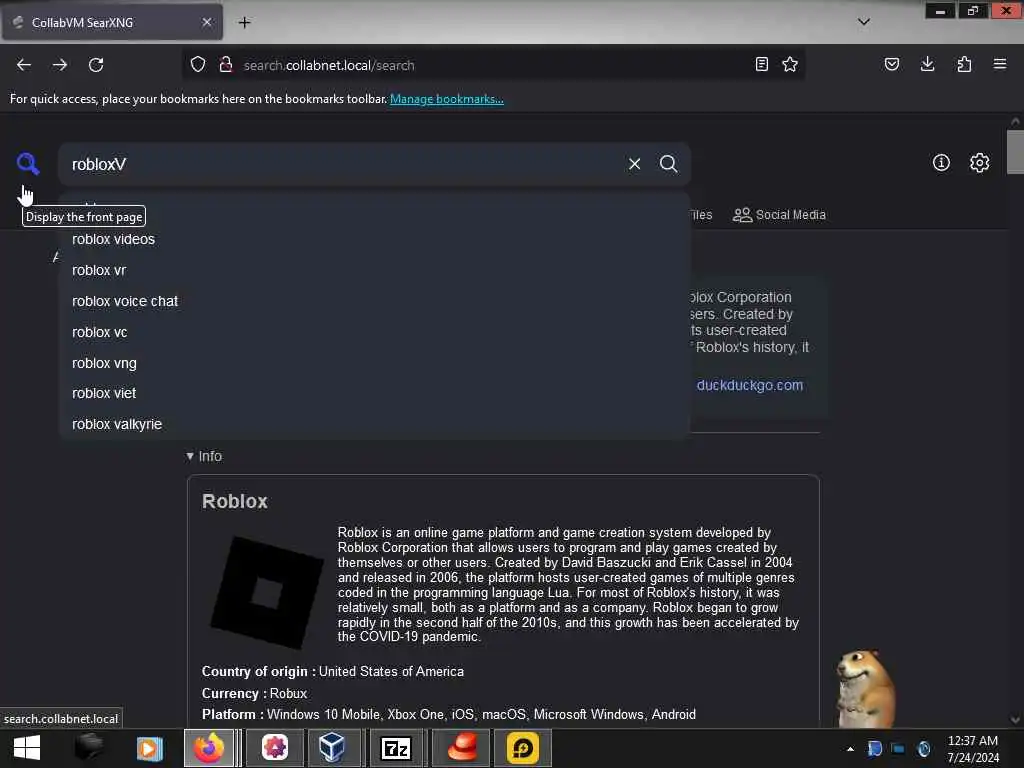Screen dimensions: 1024x768
Task: Click the SearXNG front page magnifier logo
Action: [28, 163]
